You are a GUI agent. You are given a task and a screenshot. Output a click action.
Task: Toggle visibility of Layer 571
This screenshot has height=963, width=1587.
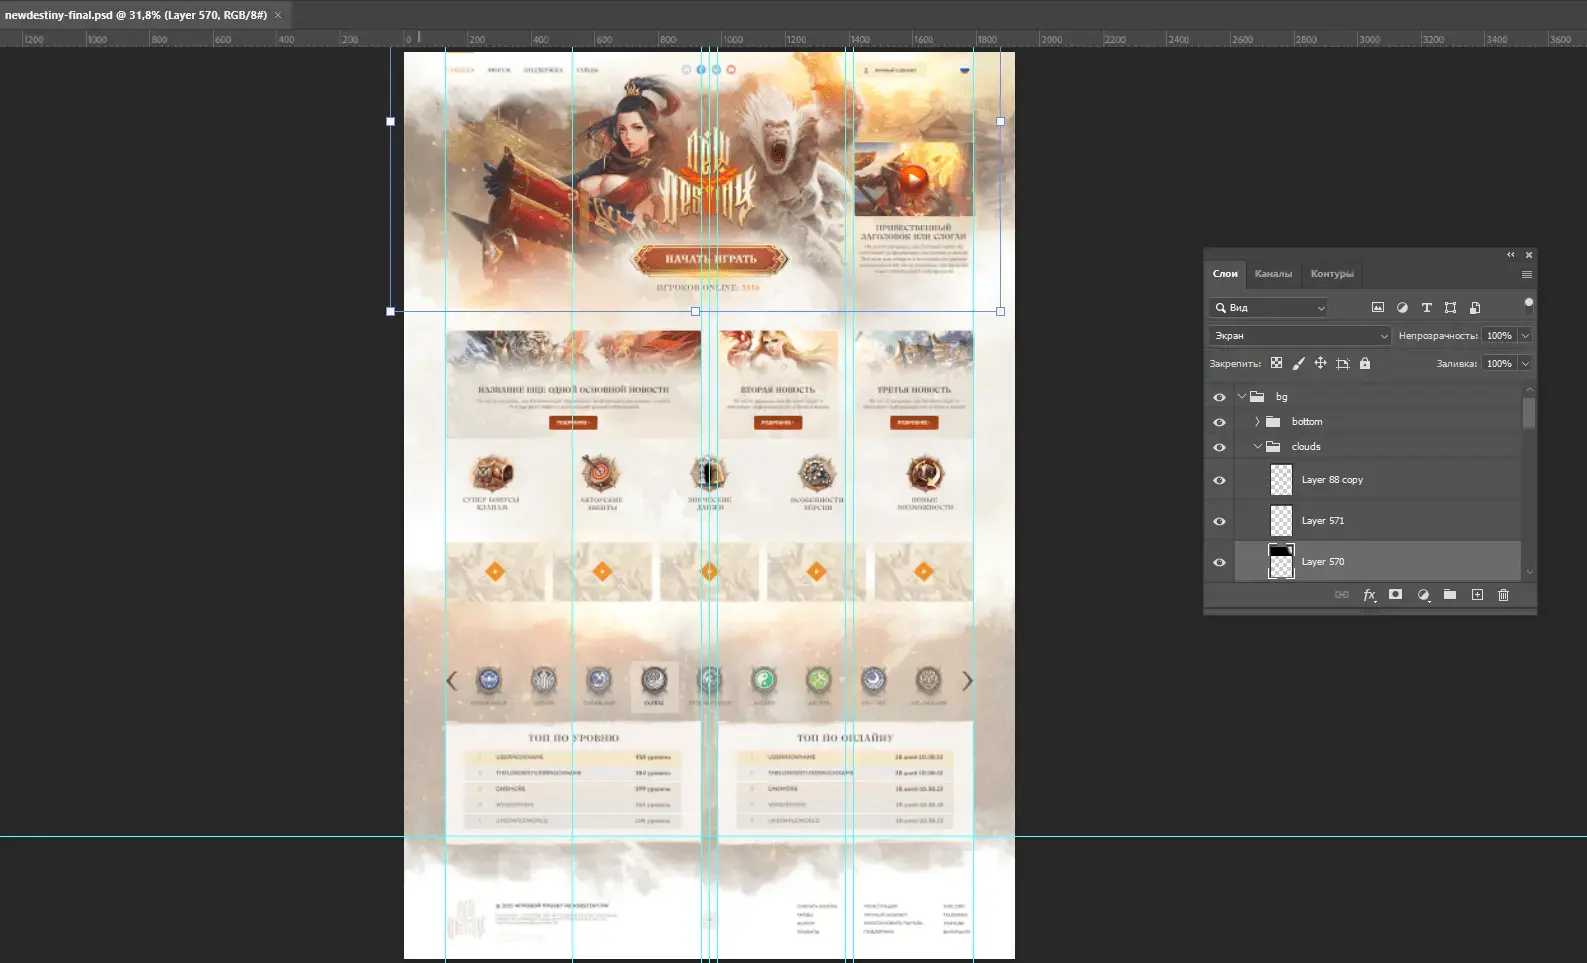click(1219, 521)
